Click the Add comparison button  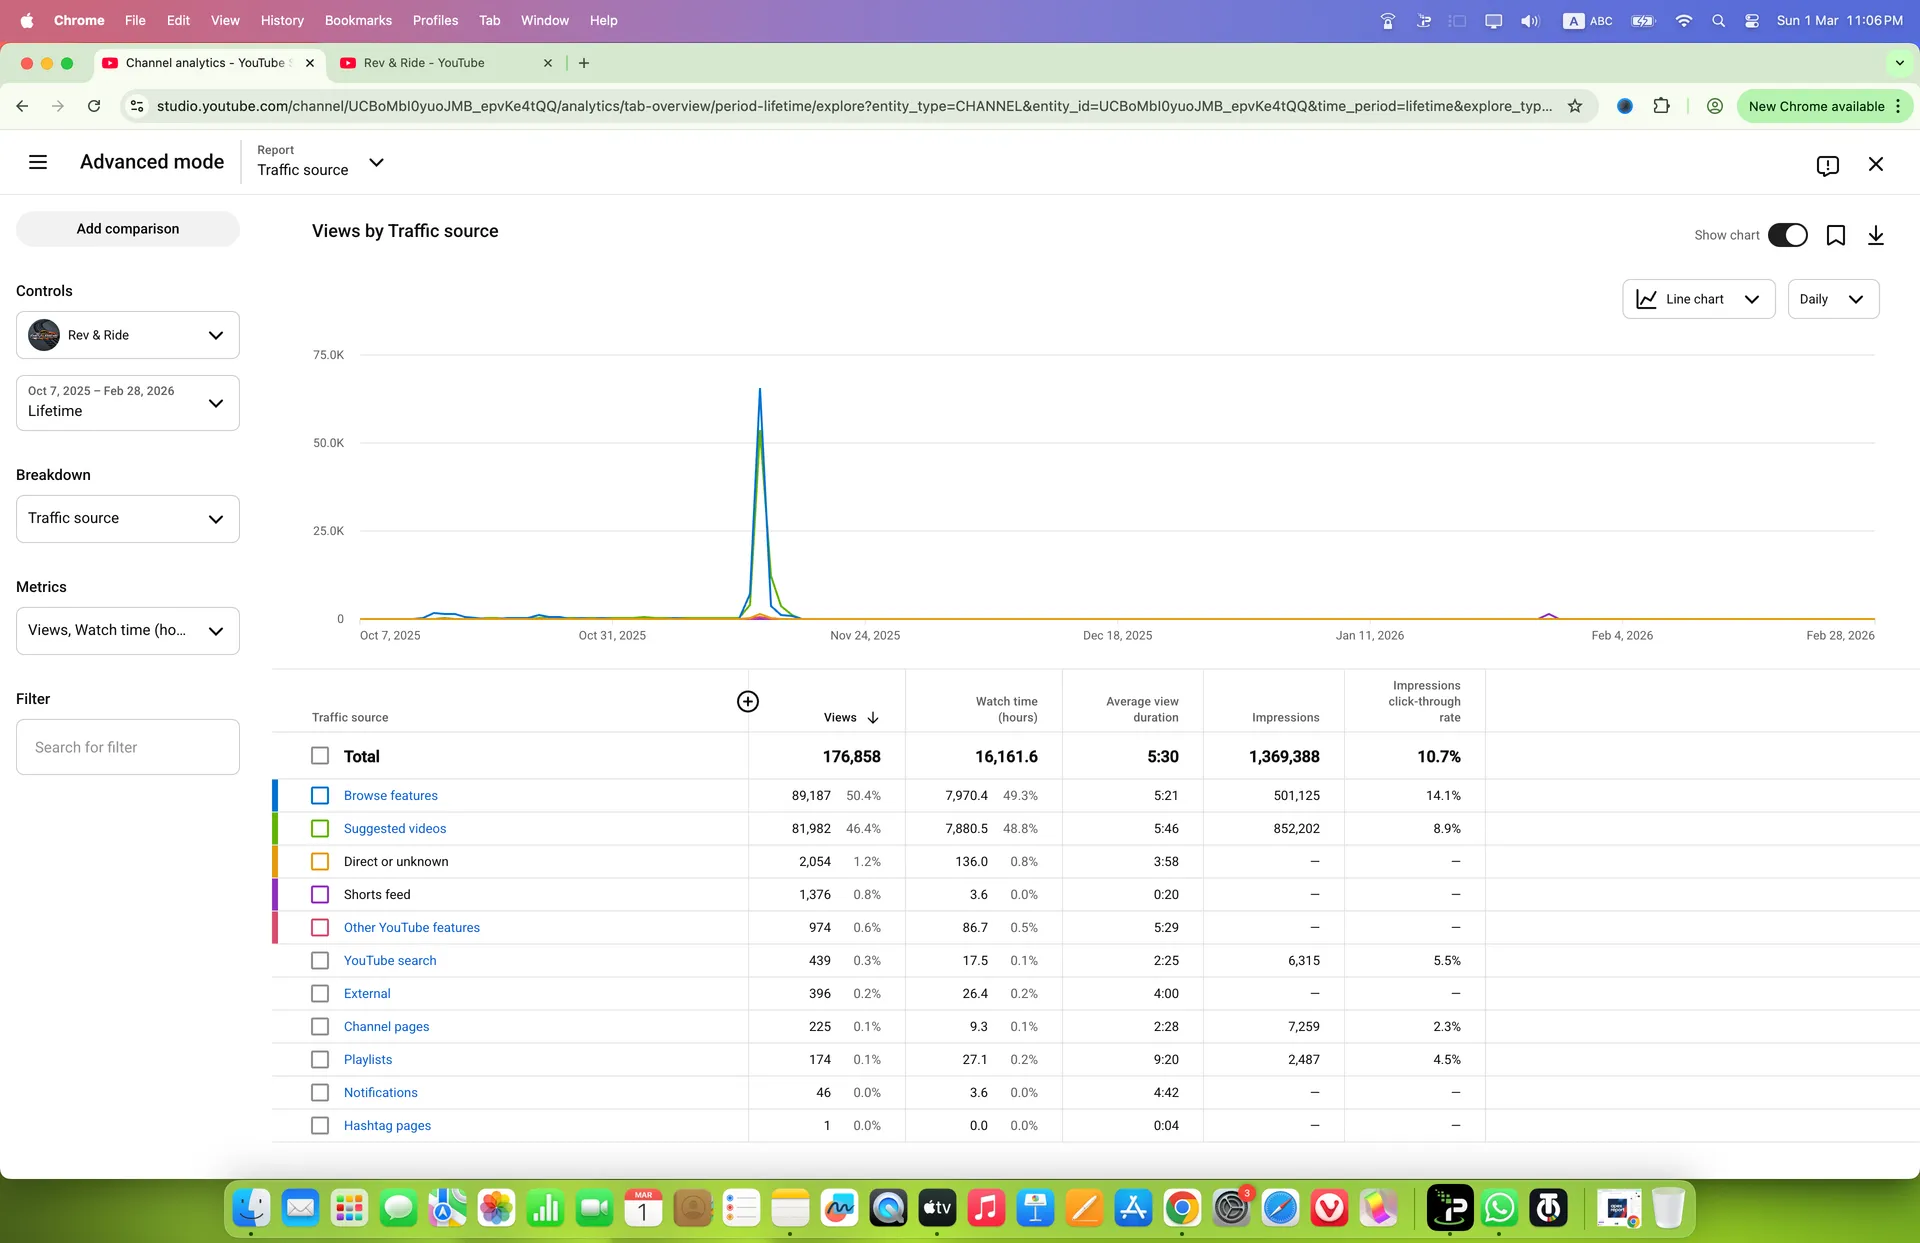coord(128,229)
